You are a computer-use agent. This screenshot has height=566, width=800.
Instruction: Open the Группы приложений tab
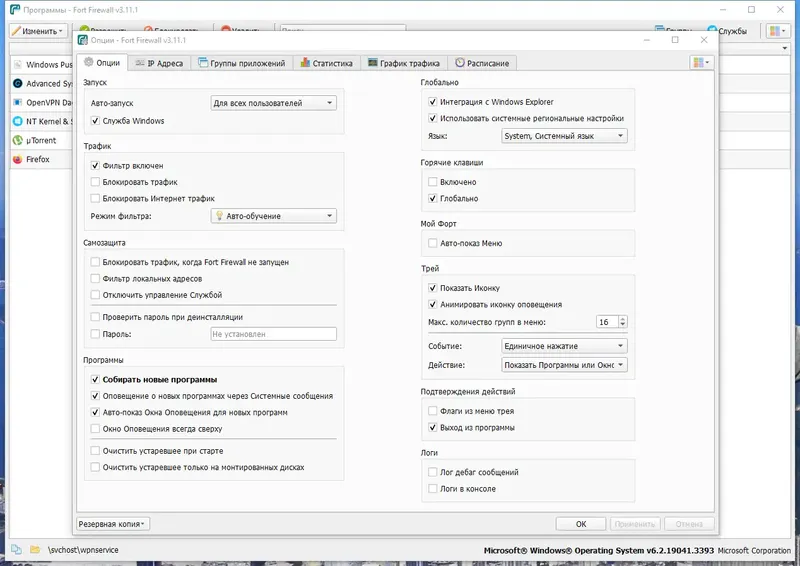coord(241,63)
